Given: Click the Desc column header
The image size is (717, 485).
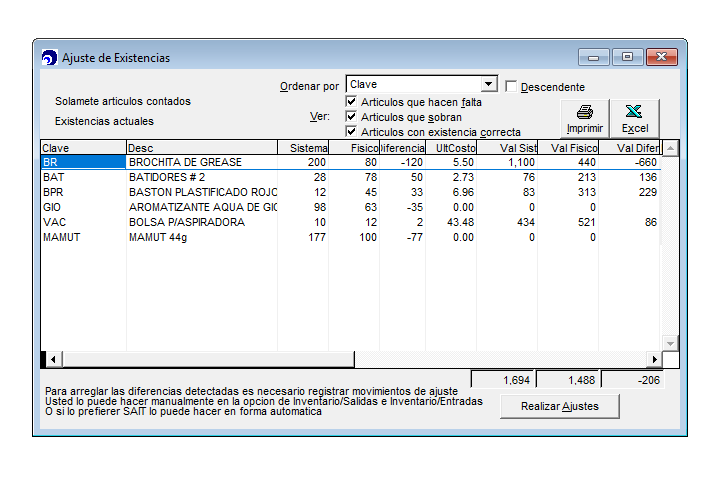Looking at the screenshot, I should pyautogui.click(x=202, y=148).
